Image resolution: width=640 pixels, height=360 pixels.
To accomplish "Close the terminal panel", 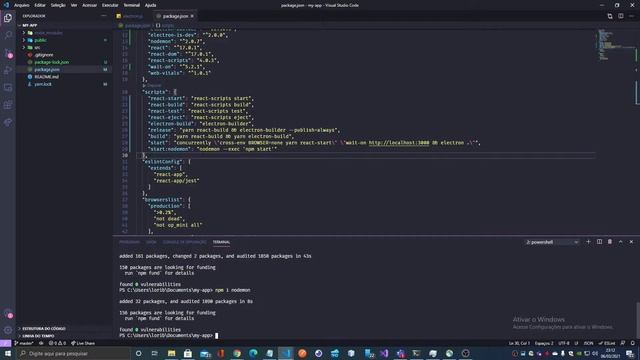I will [631, 242].
